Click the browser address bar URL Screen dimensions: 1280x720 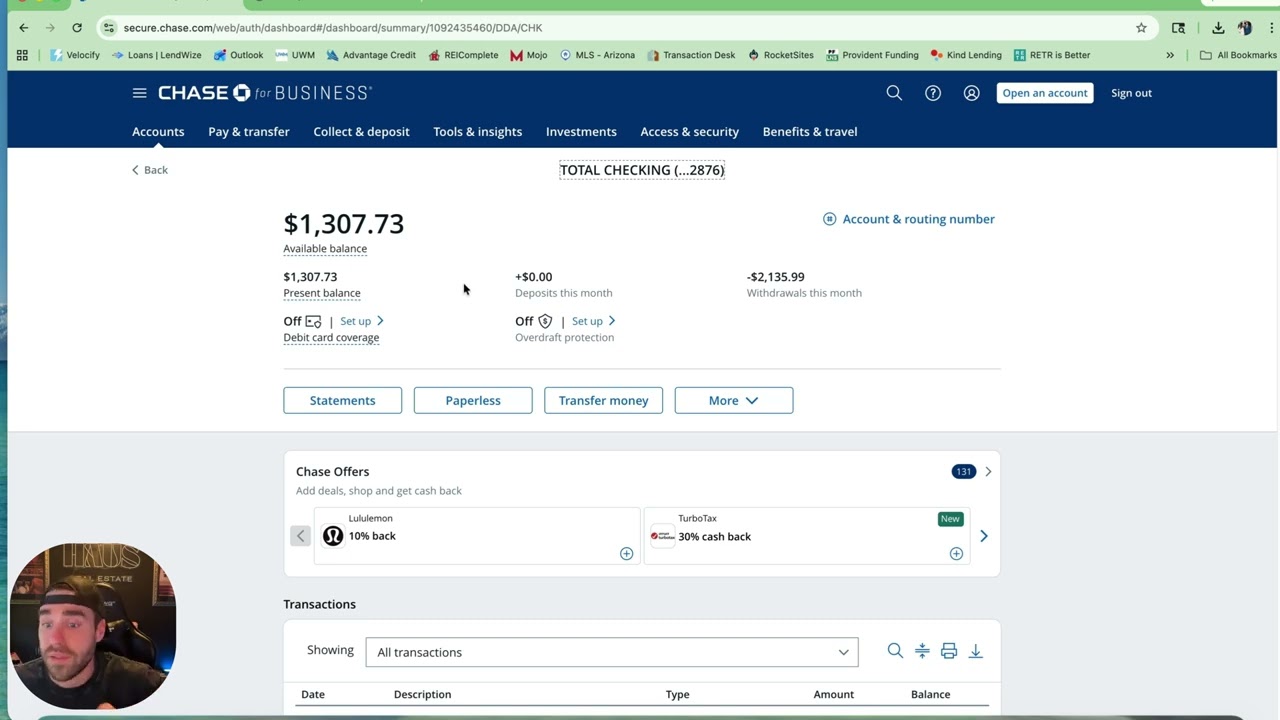(333, 28)
